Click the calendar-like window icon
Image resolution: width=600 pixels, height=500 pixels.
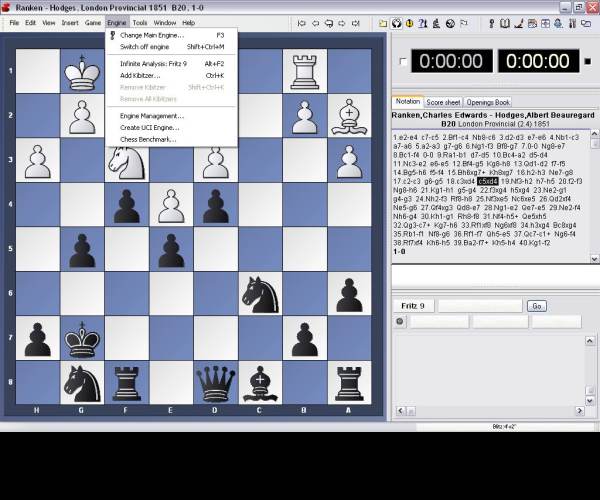[x=532, y=24]
